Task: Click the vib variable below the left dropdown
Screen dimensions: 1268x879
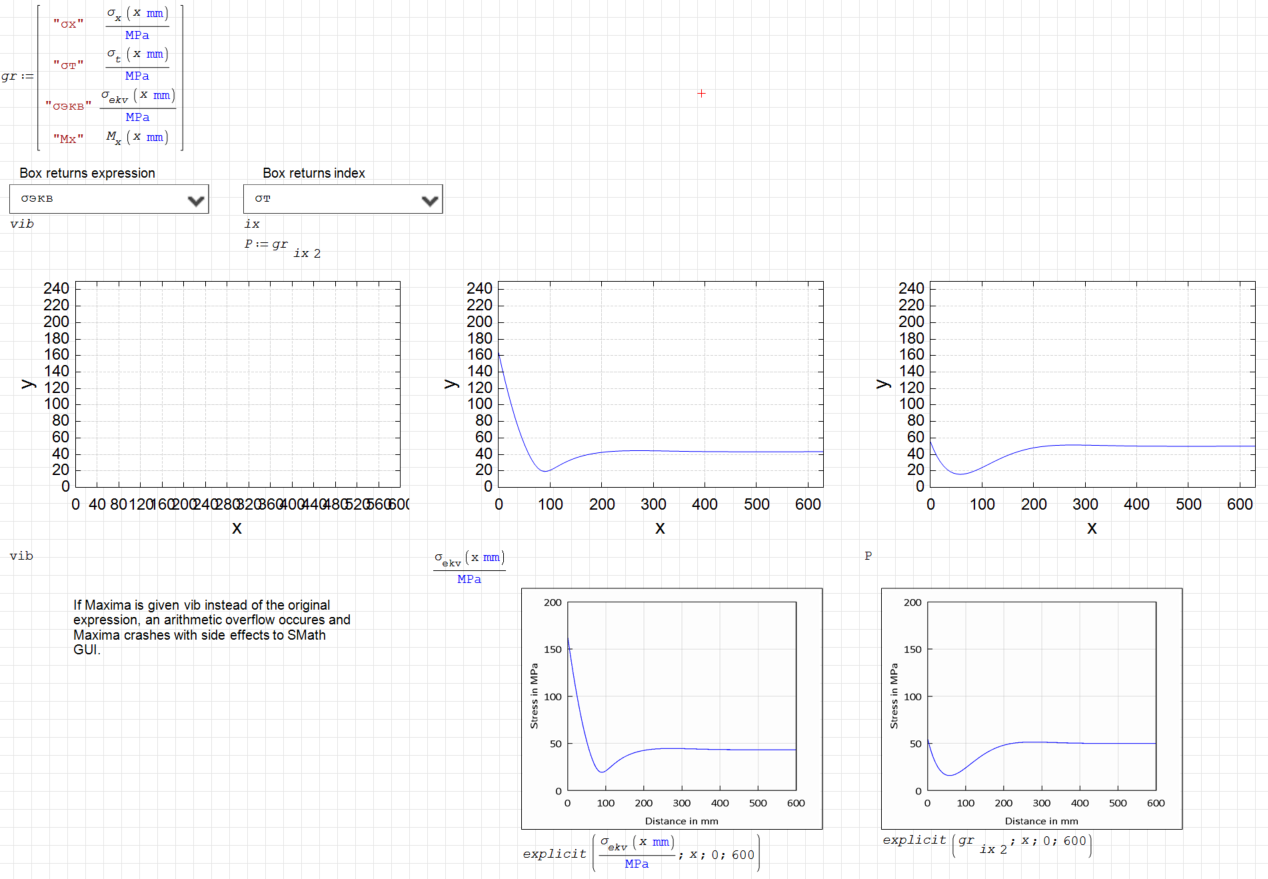Action: pos(22,224)
